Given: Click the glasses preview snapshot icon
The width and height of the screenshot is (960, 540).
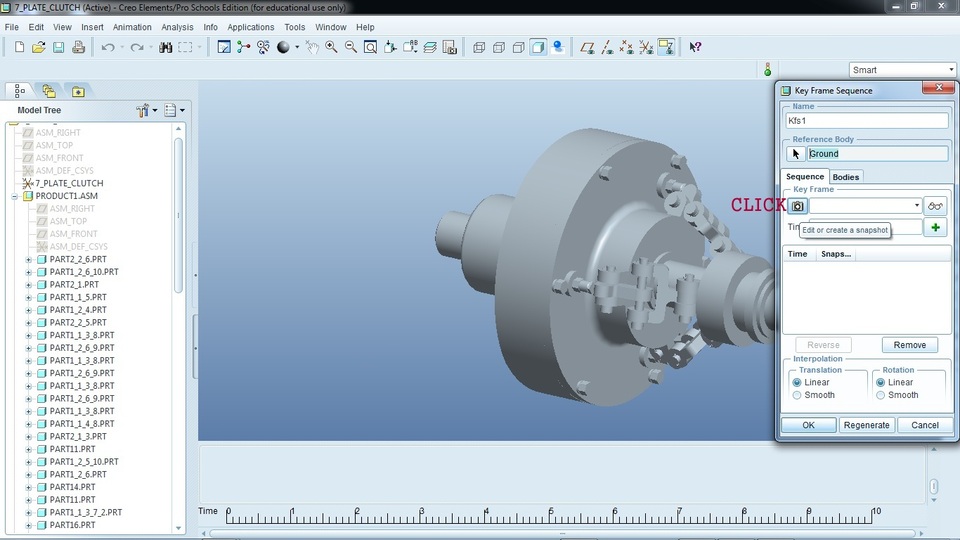Looking at the screenshot, I should point(935,206).
